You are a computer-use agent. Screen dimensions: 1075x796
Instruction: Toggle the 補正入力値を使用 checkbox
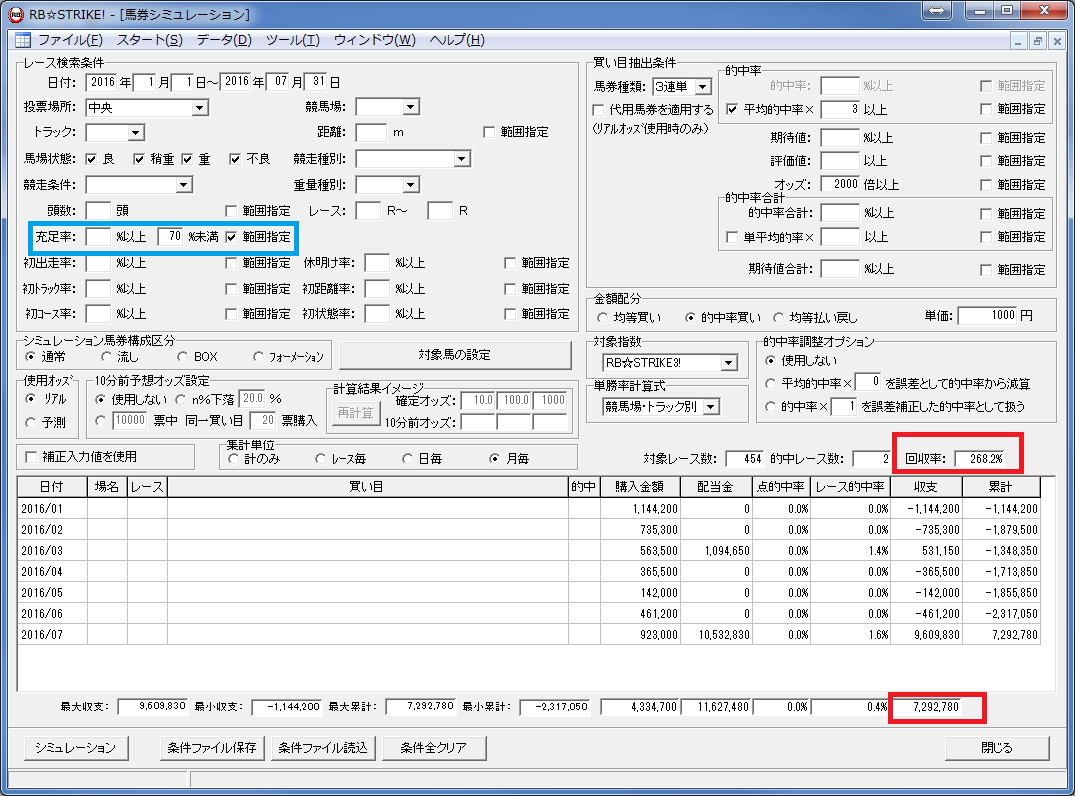tap(31, 457)
